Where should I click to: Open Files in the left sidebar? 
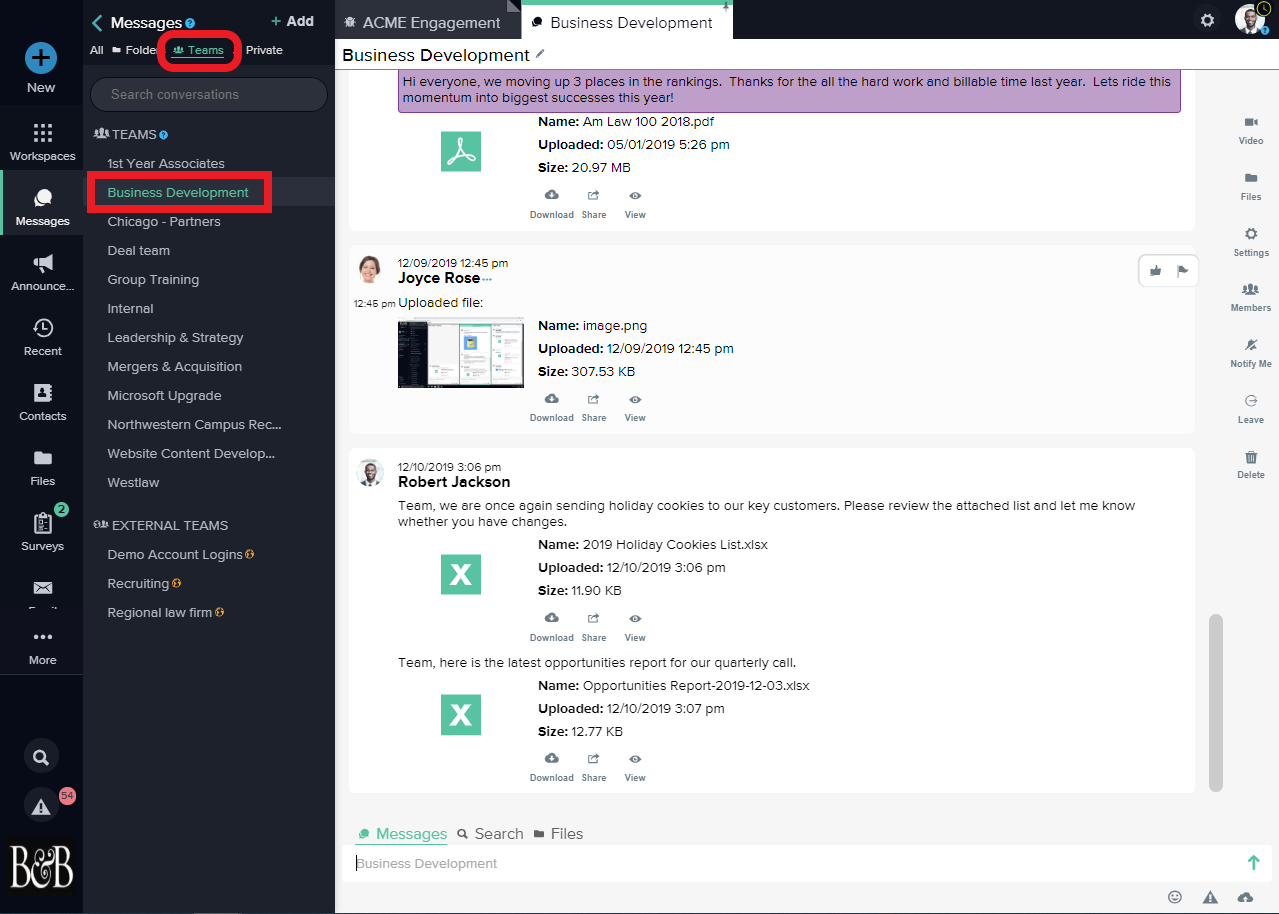click(x=42, y=467)
